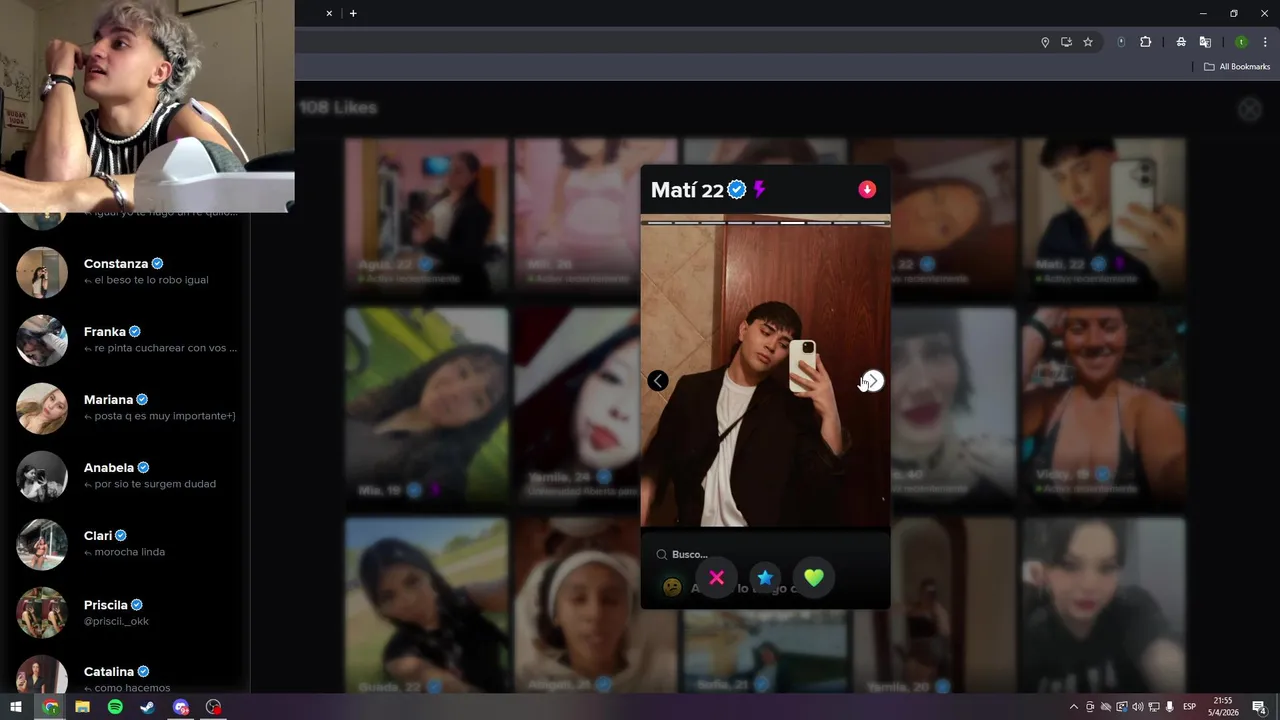
Task: Click volume icon in system tray
Action: 1138,707
